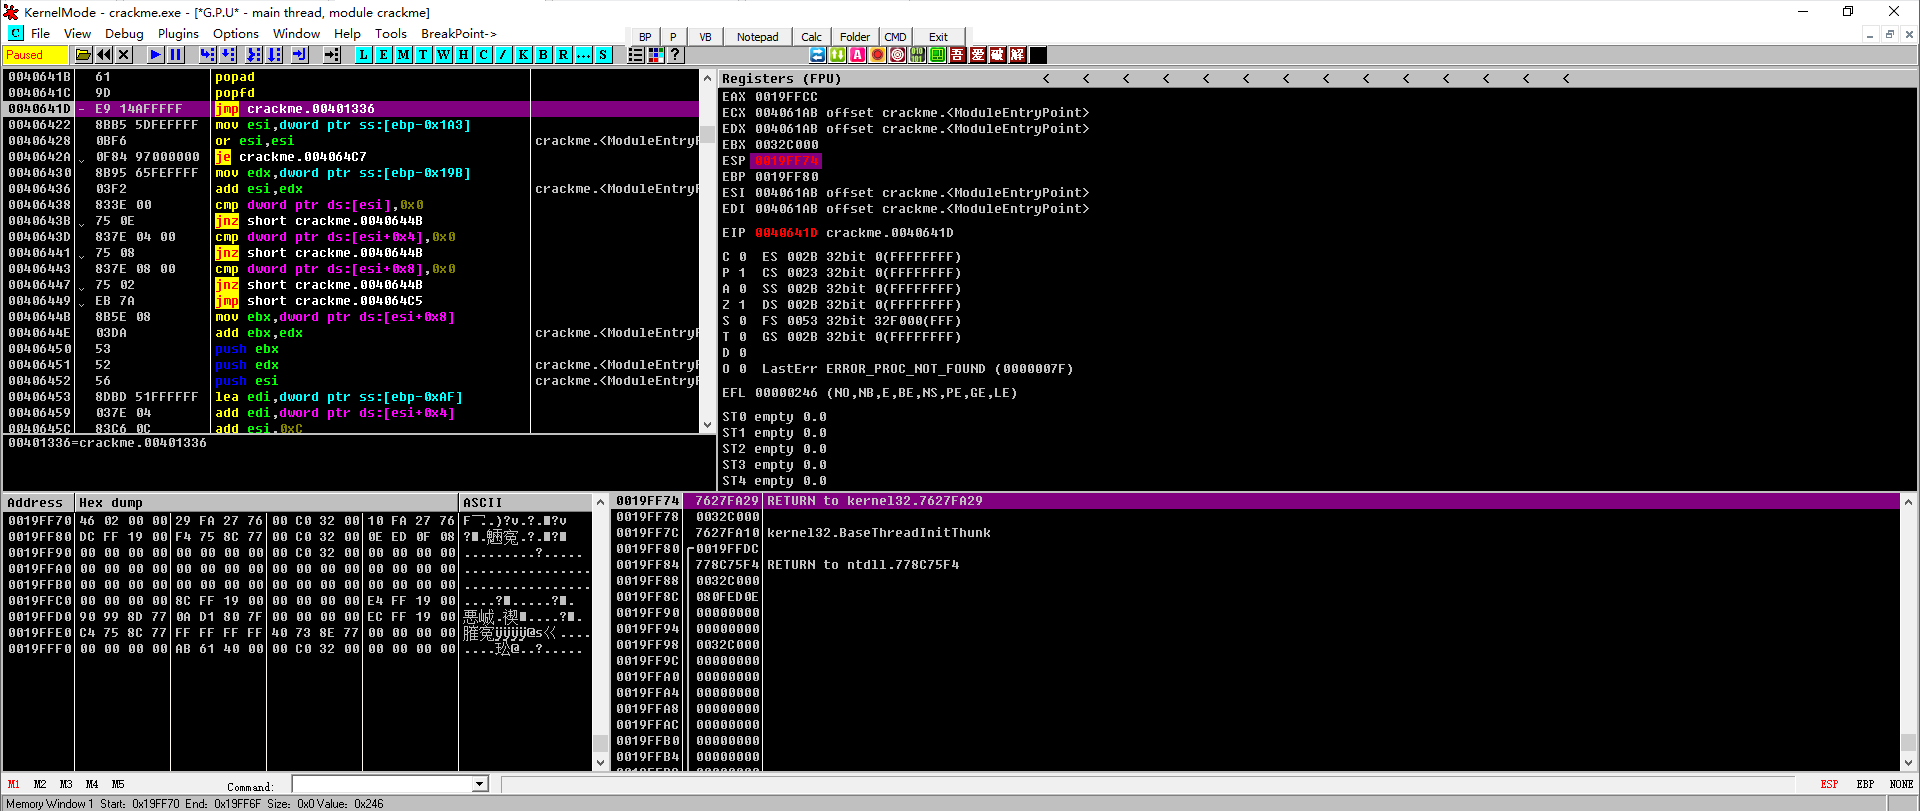Open Executable modules with the E icon
1920x811 pixels.
pyautogui.click(x=384, y=55)
